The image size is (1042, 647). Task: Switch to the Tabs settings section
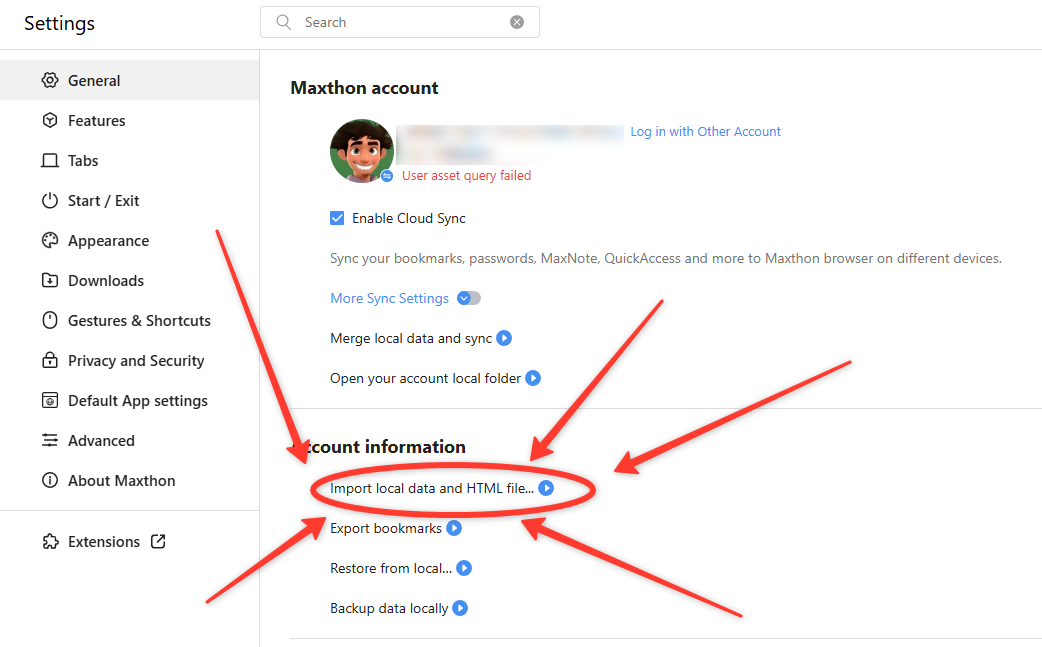click(83, 160)
